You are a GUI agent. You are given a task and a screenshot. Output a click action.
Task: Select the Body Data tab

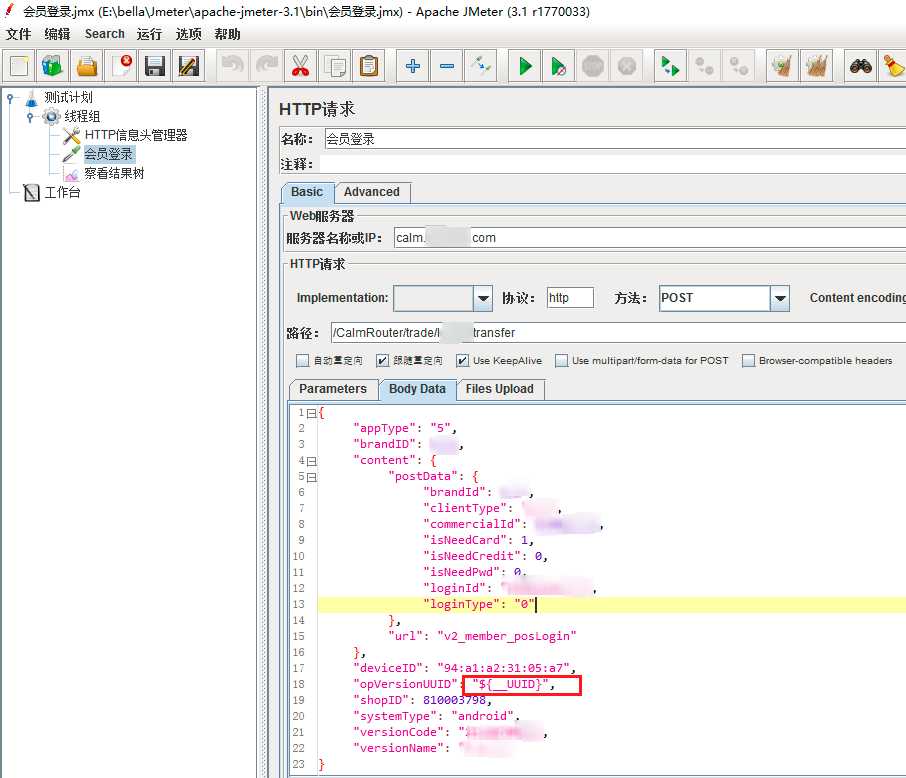point(417,389)
